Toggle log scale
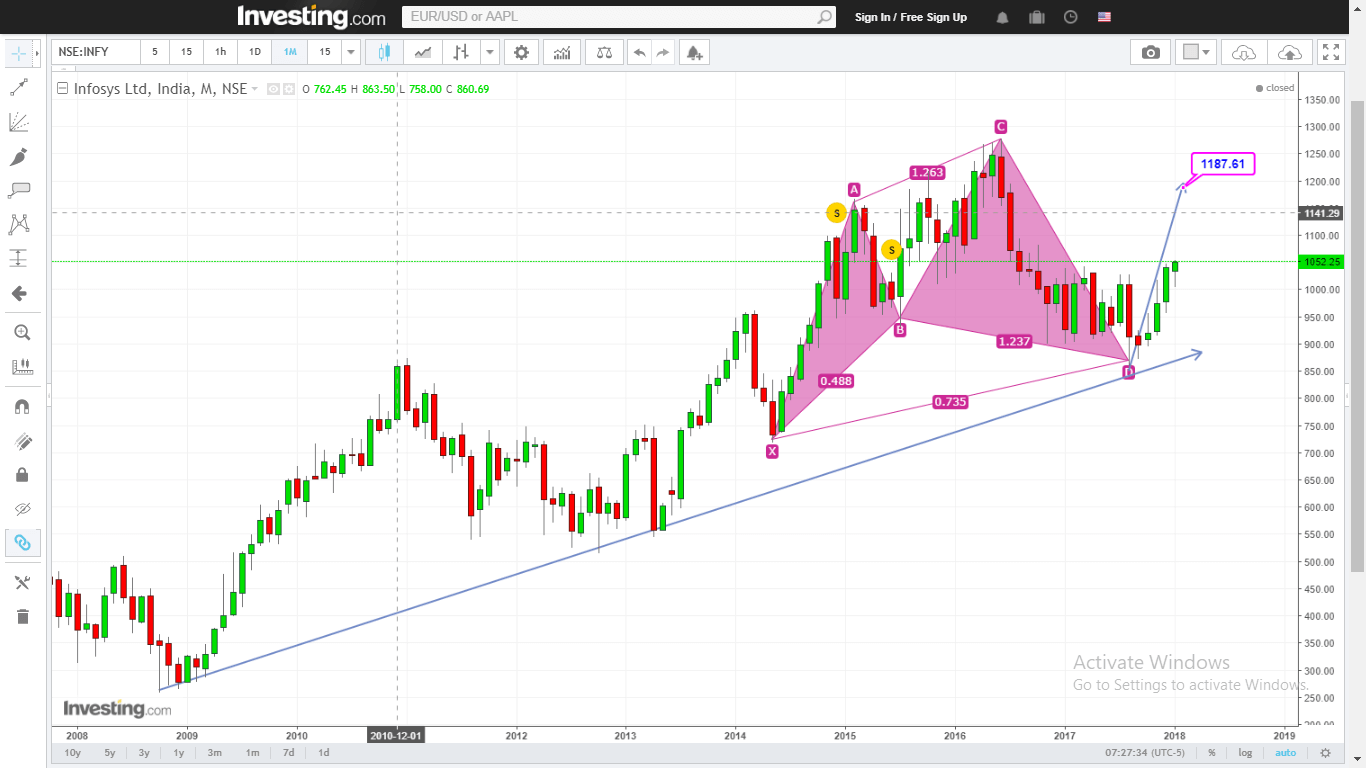The image size is (1366, 768). pyautogui.click(x=1245, y=752)
